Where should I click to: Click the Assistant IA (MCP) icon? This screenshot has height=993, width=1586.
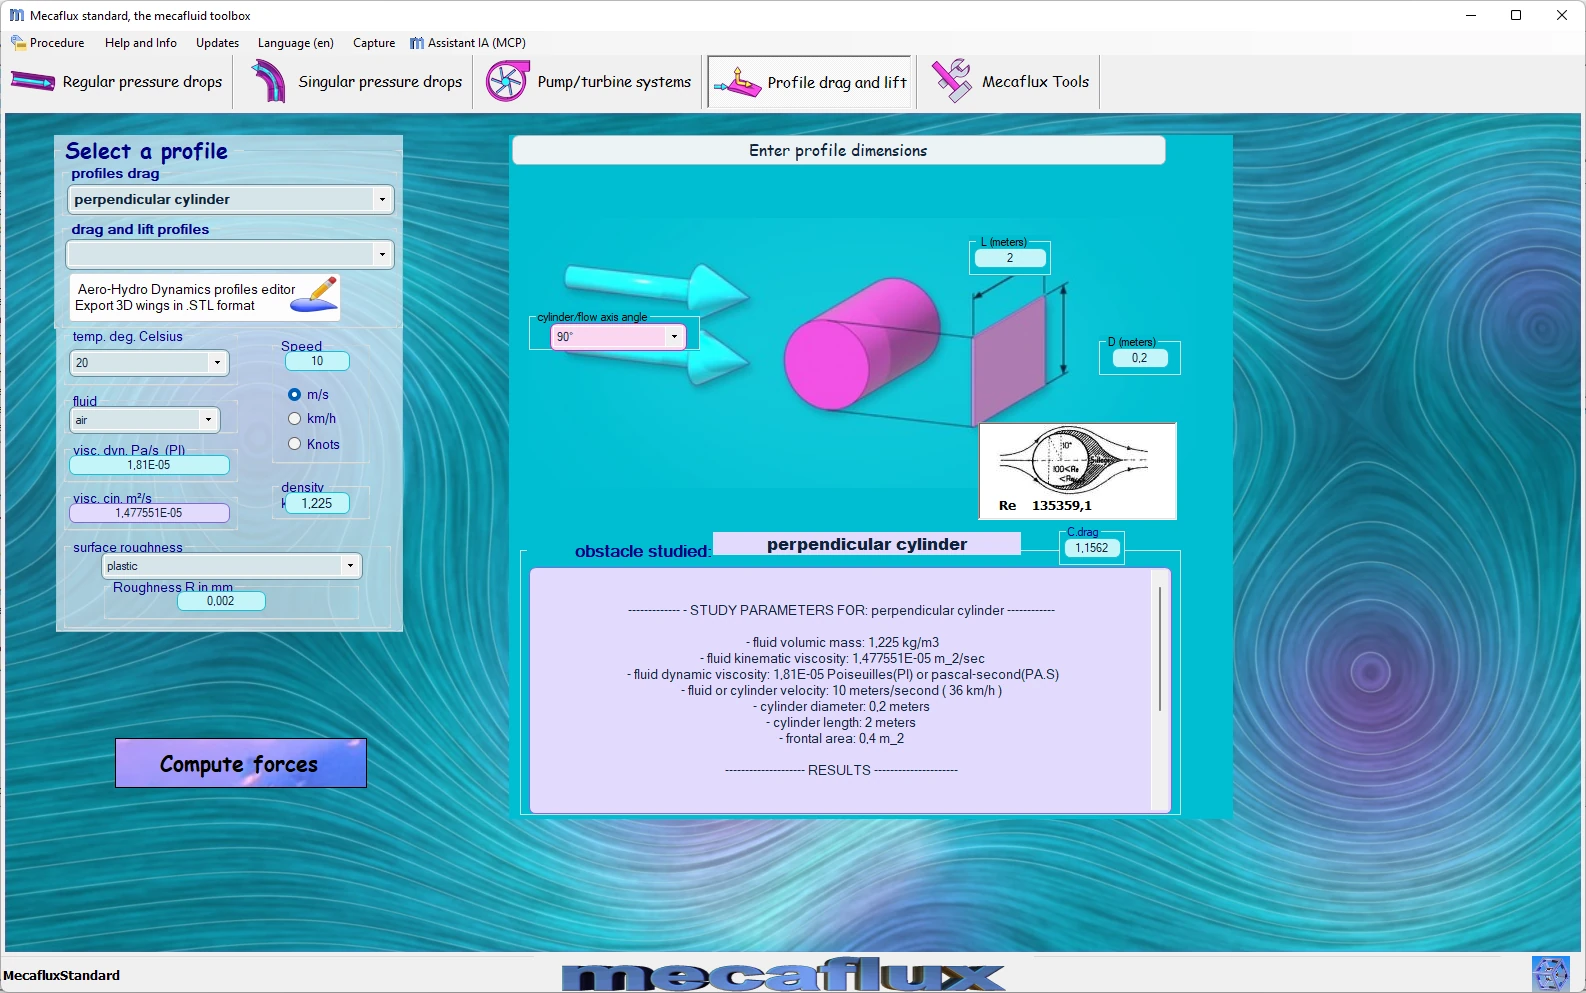[417, 43]
